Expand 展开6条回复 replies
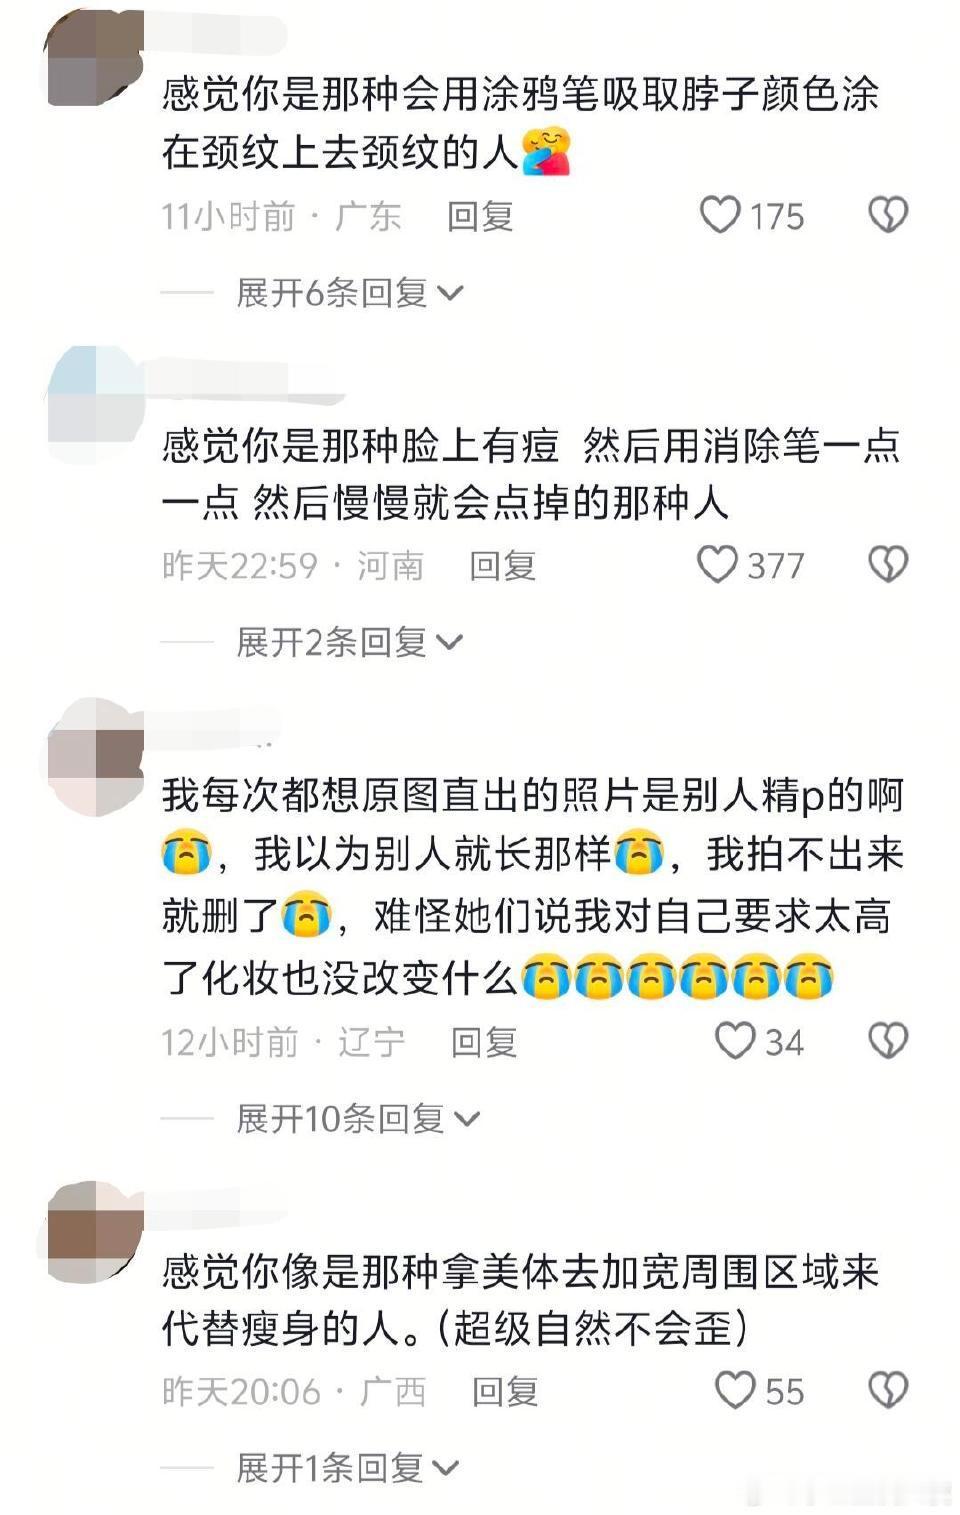Viewport: 960px width, 1515px height. (x=349, y=292)
